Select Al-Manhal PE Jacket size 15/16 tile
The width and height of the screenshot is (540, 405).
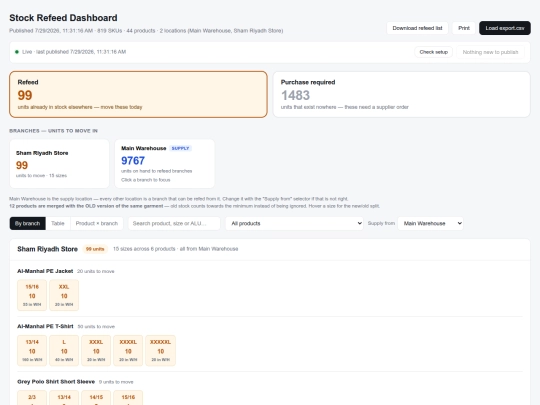32,295
